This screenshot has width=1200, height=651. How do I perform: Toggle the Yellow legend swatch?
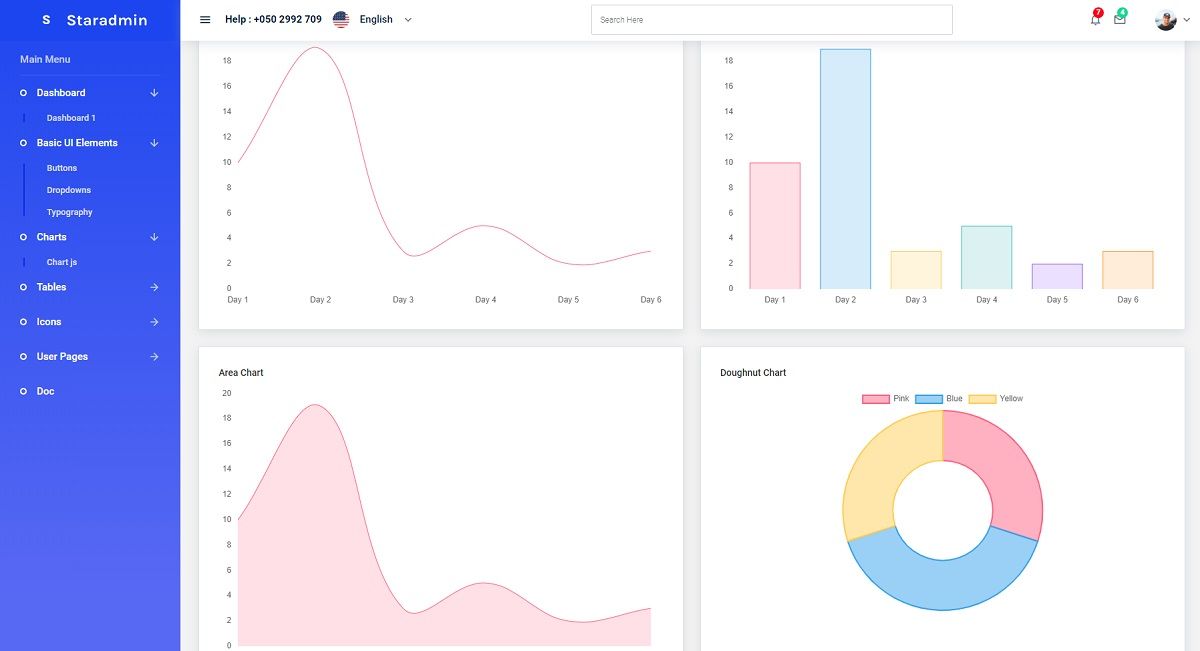coord(983,399)
